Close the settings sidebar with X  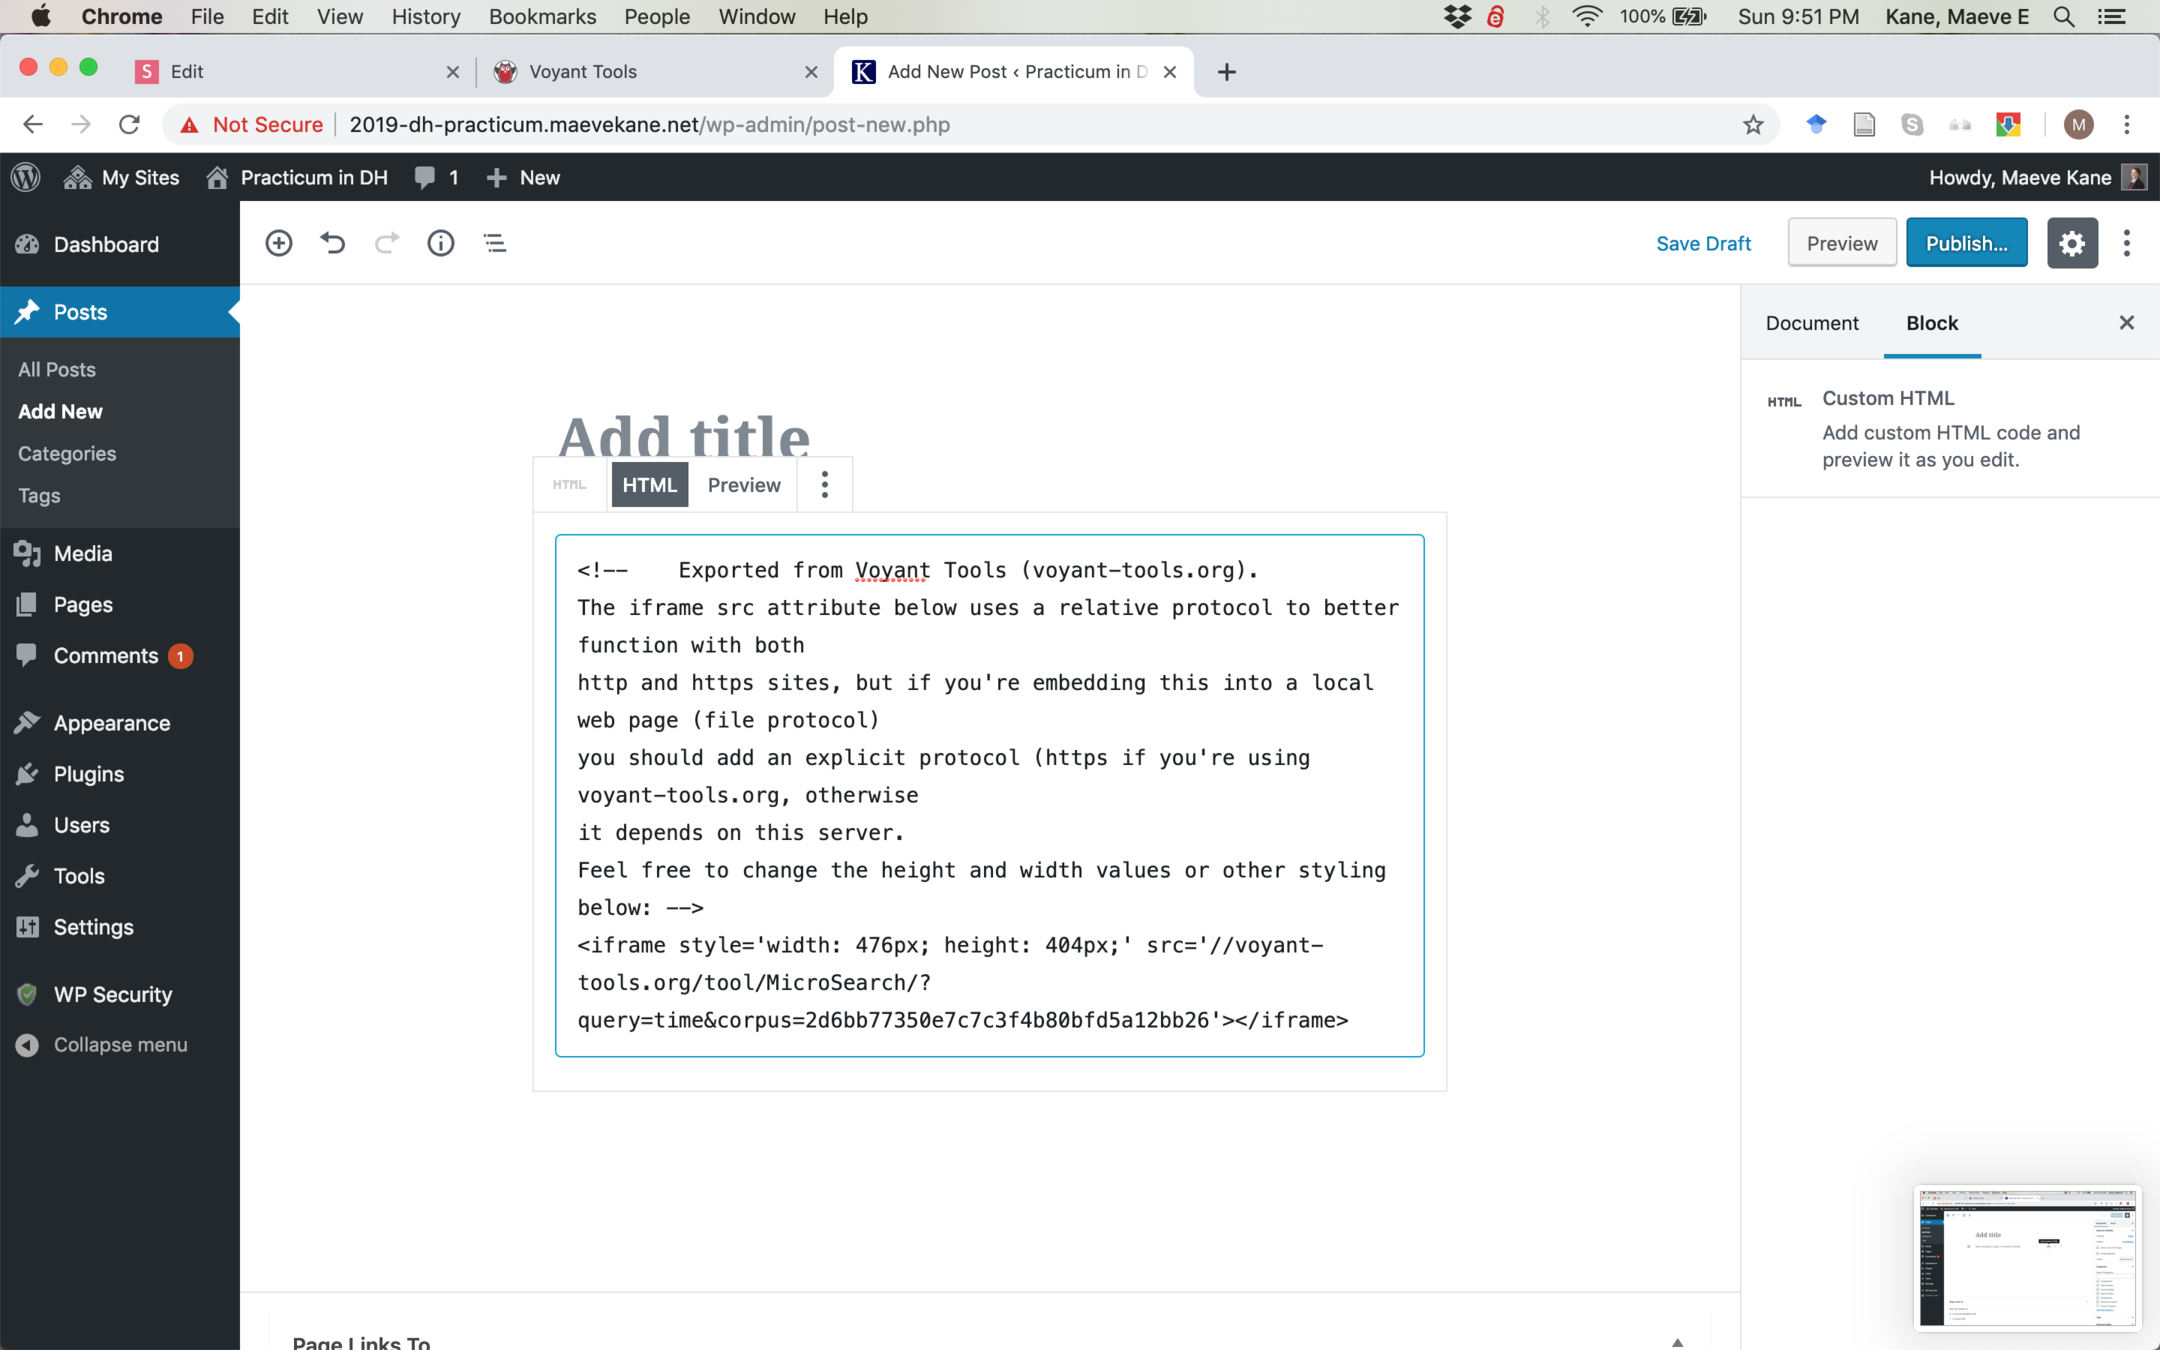[x=2126, y=323]
